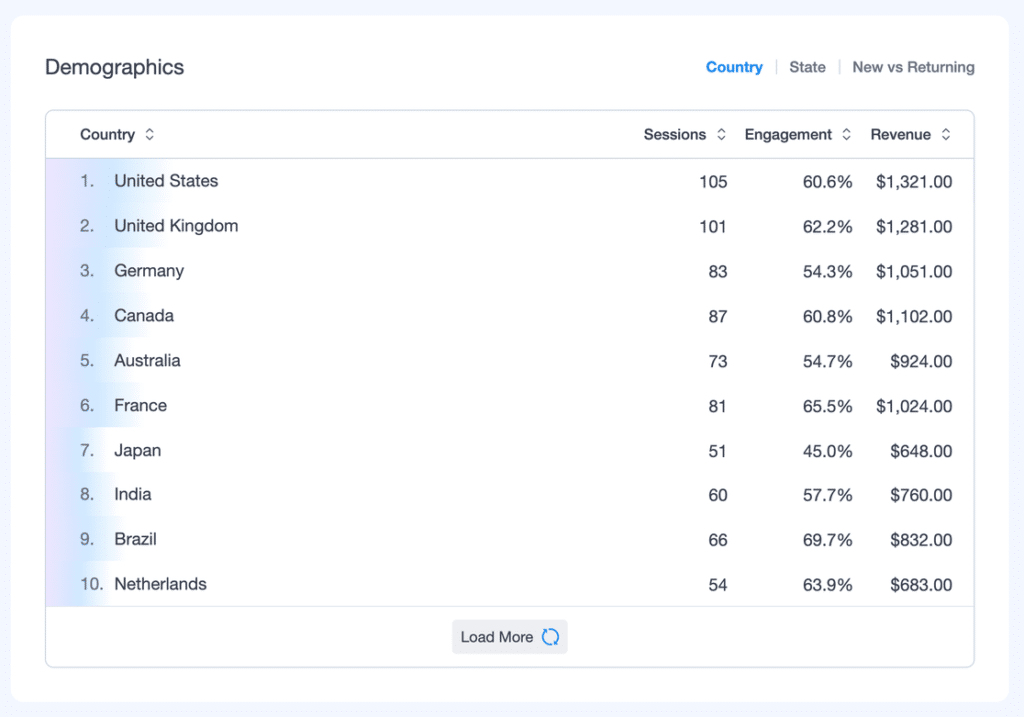Click the $1,051.00 revenue value
This screenshot has width=1024, height=717.
[x=914, y=272]
